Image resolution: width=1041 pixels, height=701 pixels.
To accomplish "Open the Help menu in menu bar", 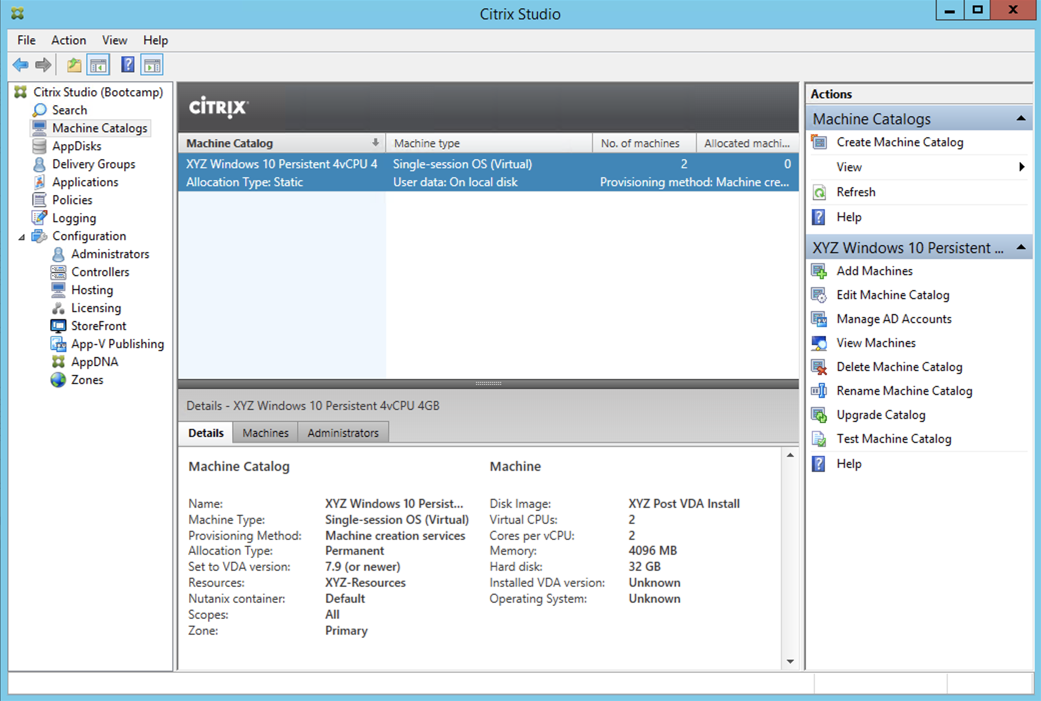I will [155, 40].
